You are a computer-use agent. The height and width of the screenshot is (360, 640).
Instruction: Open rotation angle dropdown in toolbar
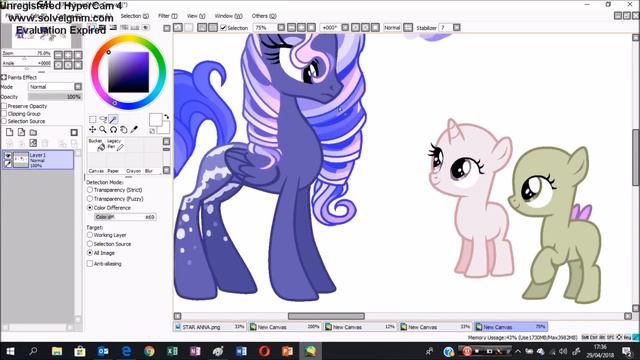pos(345,27)
